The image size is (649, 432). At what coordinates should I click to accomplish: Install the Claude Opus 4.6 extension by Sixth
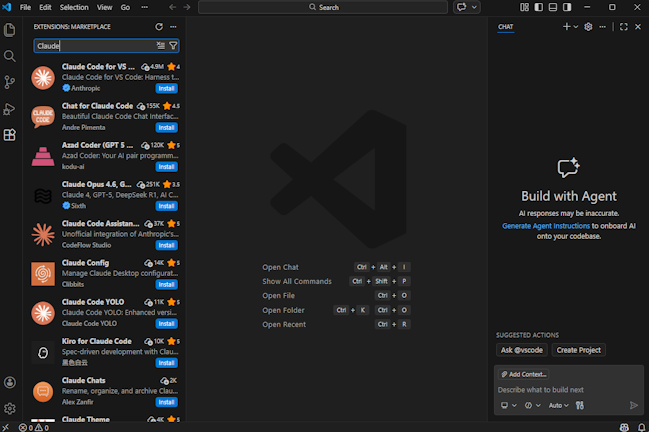[166, 206]
